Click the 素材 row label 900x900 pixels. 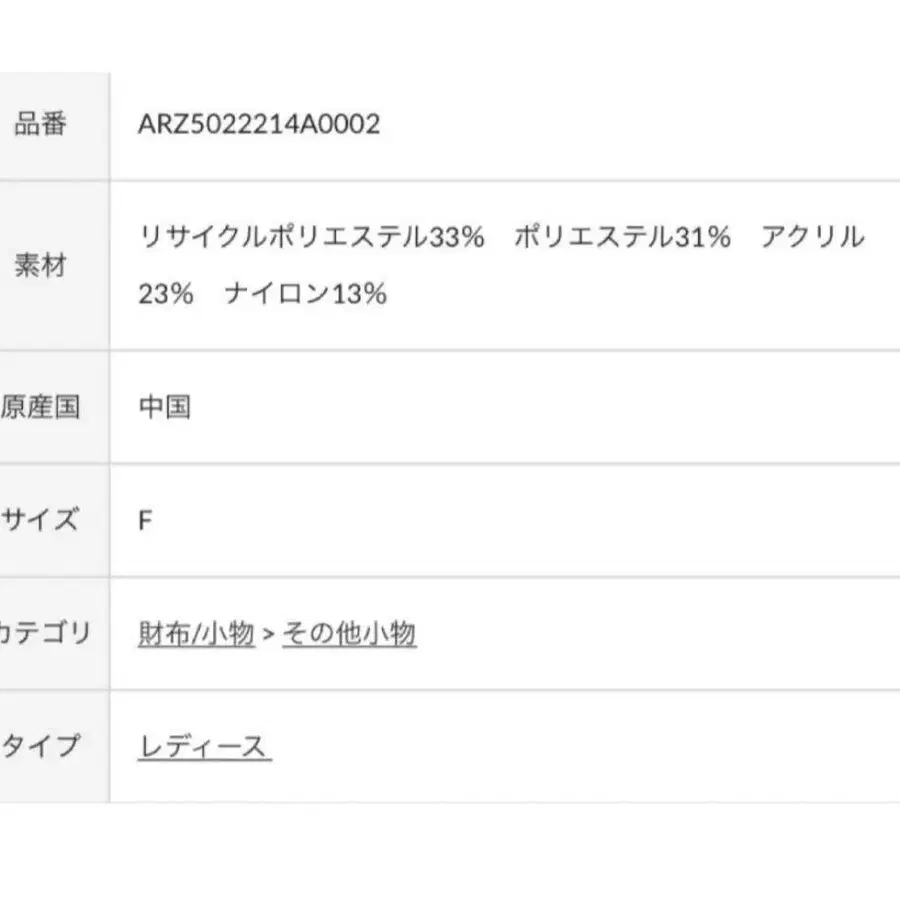pyautogui.click(x=40, y=266)
